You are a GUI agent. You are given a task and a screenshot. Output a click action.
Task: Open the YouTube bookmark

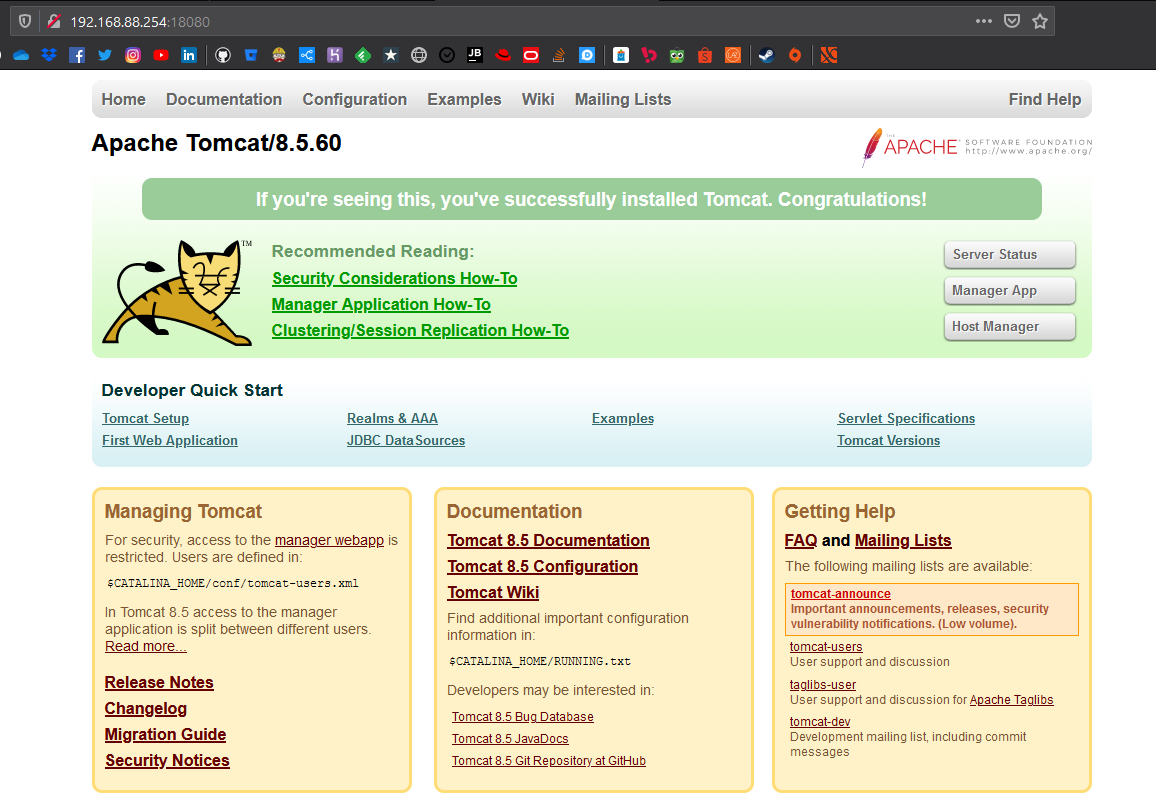[x=161, y=55]
